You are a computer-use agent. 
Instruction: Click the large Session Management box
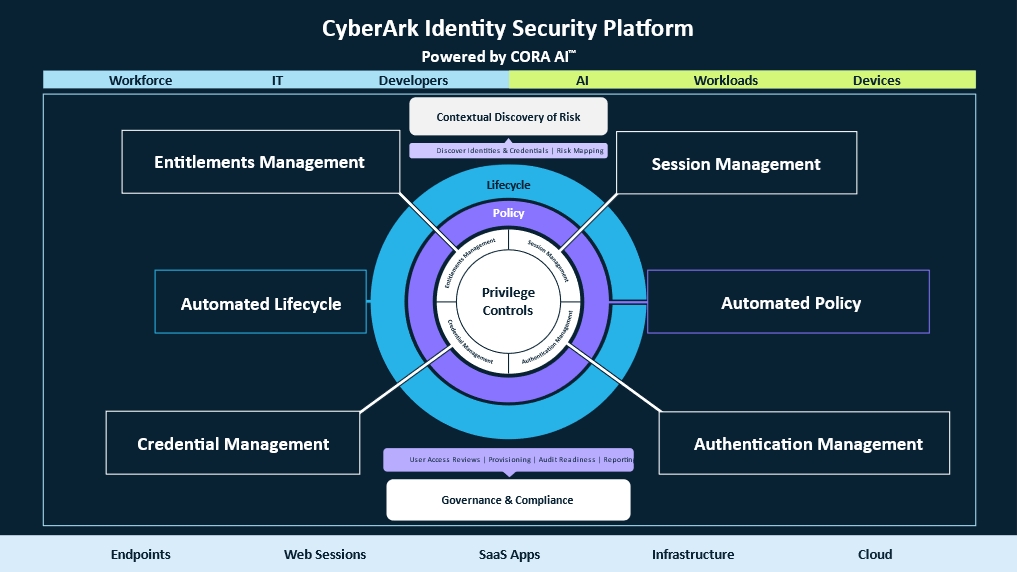736,164
